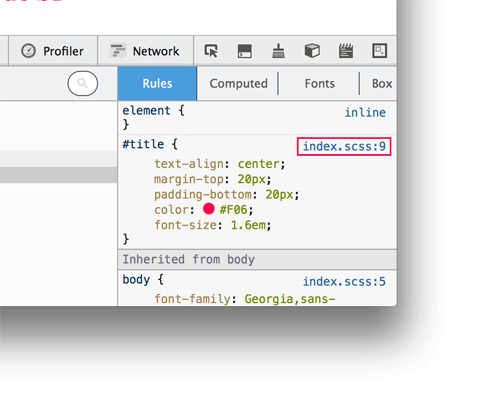Open the Fonts tab
The width and height of the screenshot is (500, 396).
[x=319, y=83]
